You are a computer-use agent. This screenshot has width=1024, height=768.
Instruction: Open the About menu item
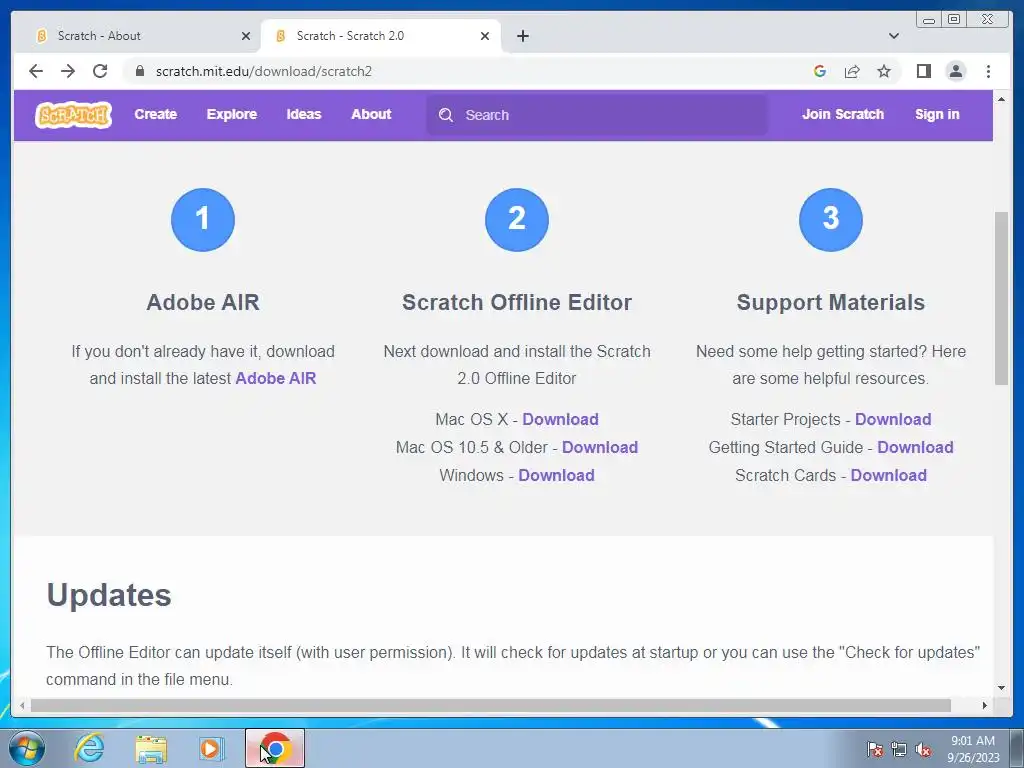click(x=371, y=114)
